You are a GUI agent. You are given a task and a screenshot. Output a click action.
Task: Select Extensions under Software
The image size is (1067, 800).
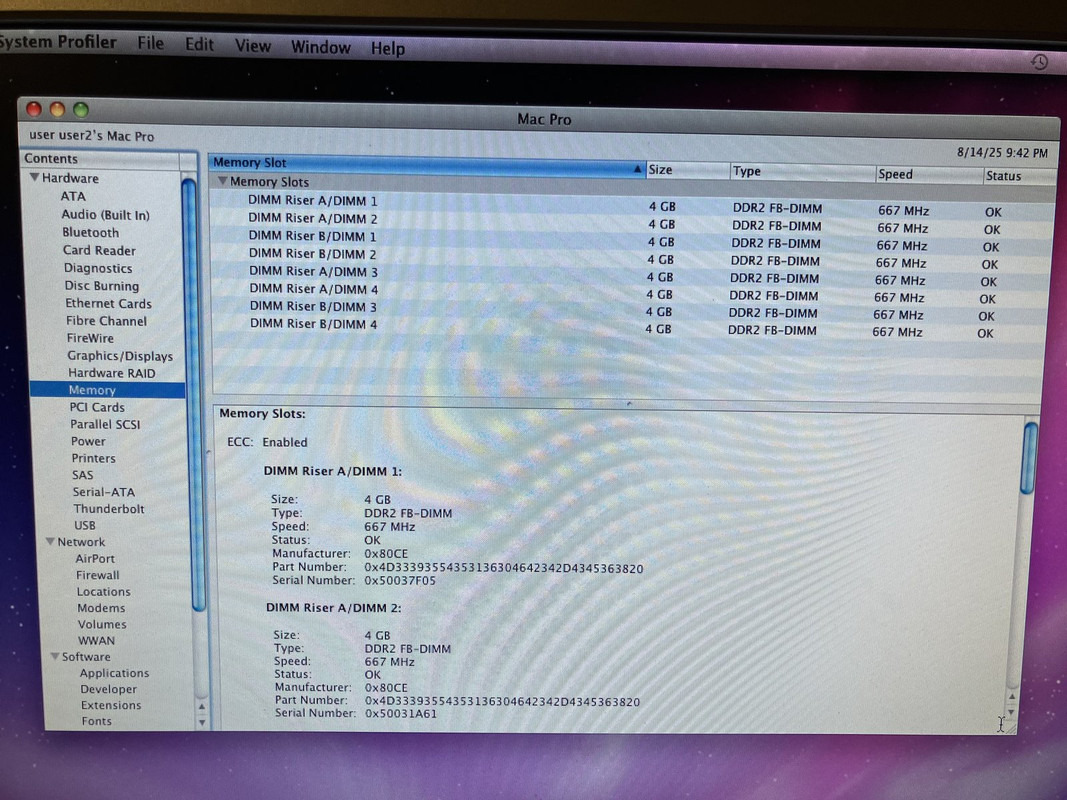coord(111,705)
